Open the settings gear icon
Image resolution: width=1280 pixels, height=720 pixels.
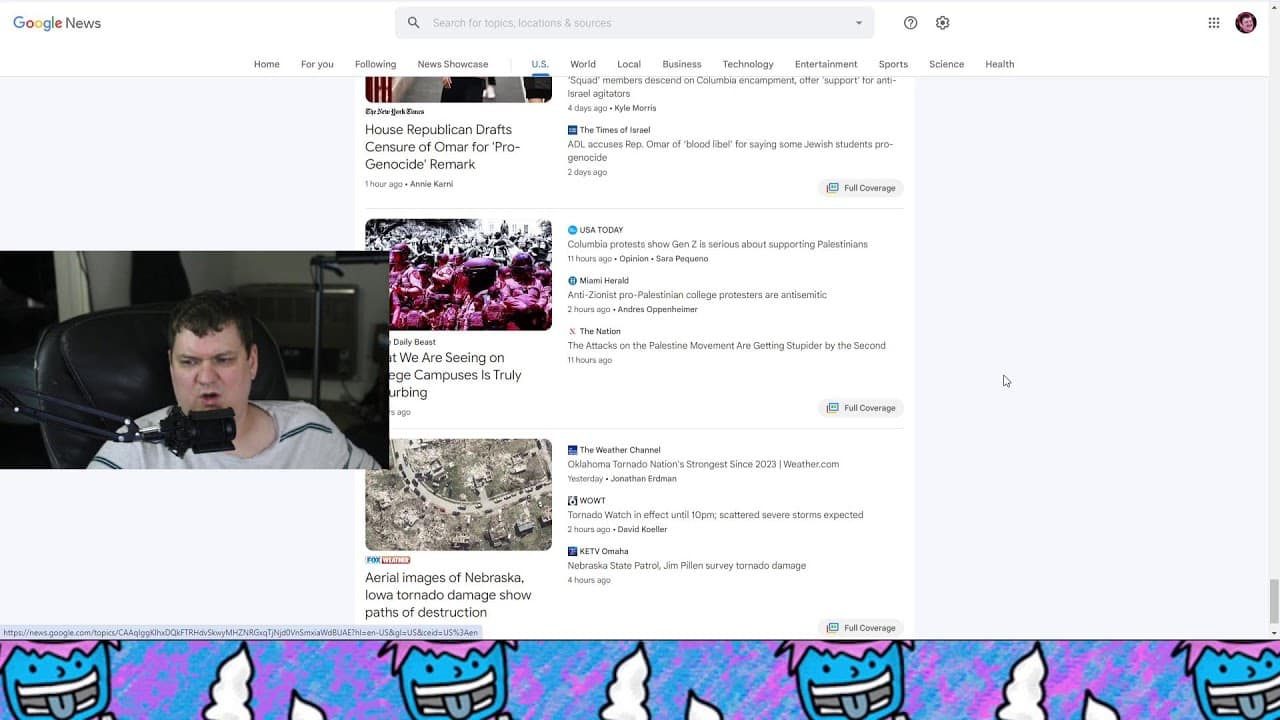click(x=942, y=23)
